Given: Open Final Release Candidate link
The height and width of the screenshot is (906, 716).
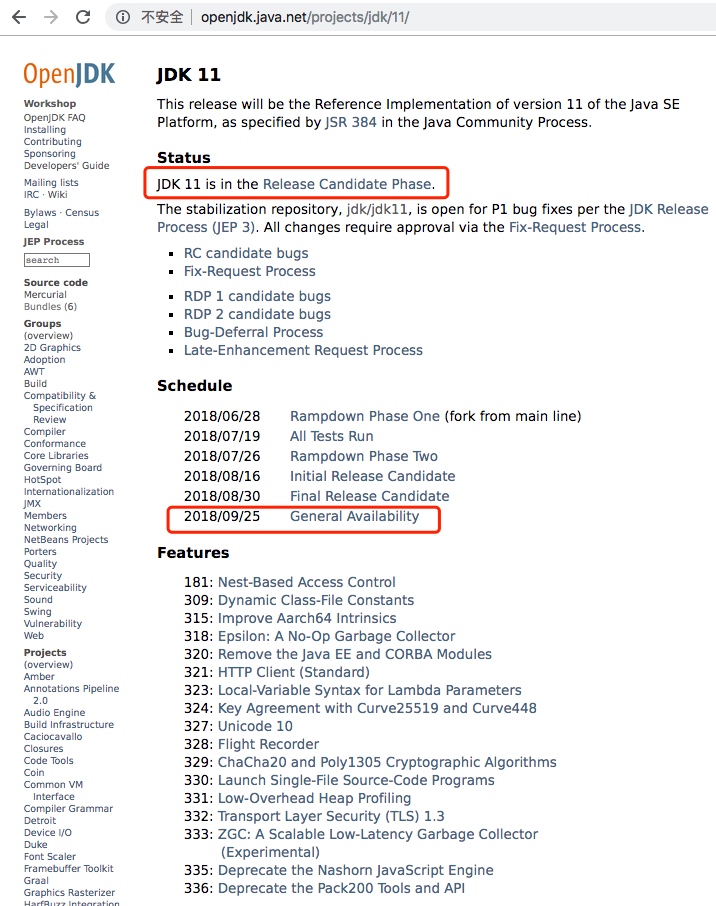Looking at the screenshot, I should (370, 496).
